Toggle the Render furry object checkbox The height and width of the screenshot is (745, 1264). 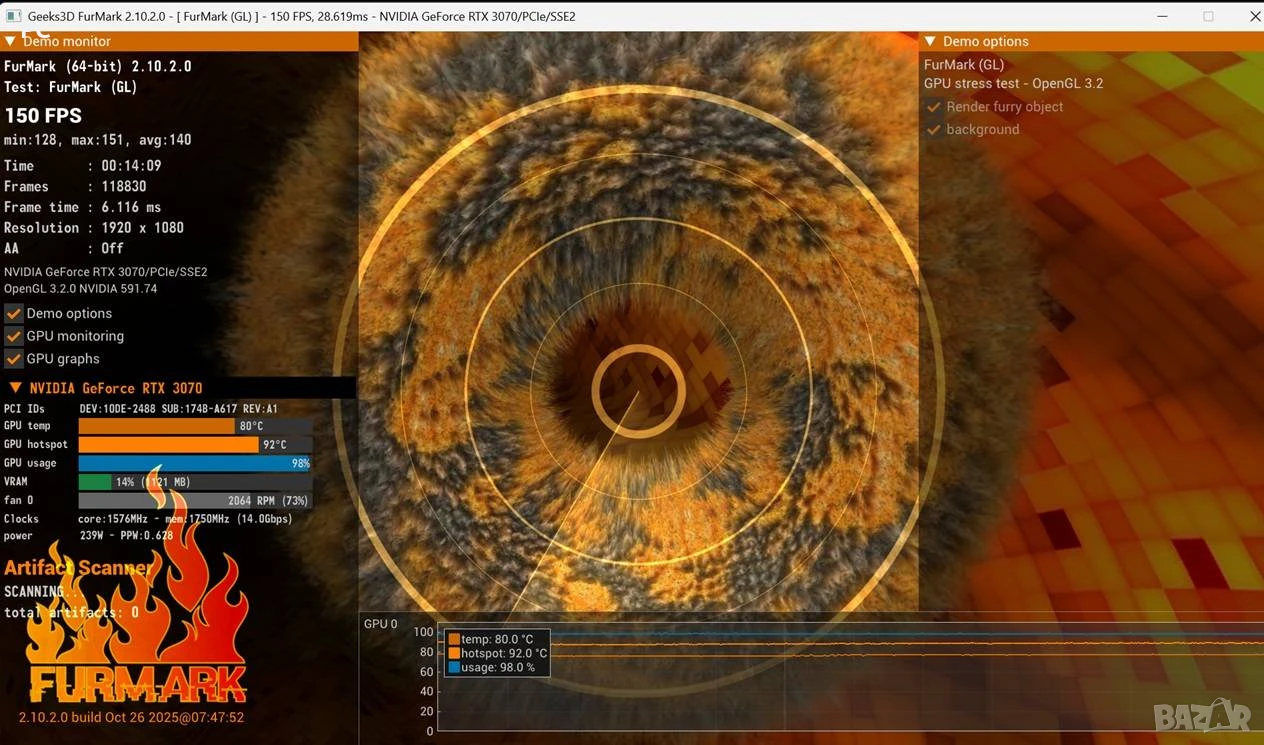[x=934, y=107]
